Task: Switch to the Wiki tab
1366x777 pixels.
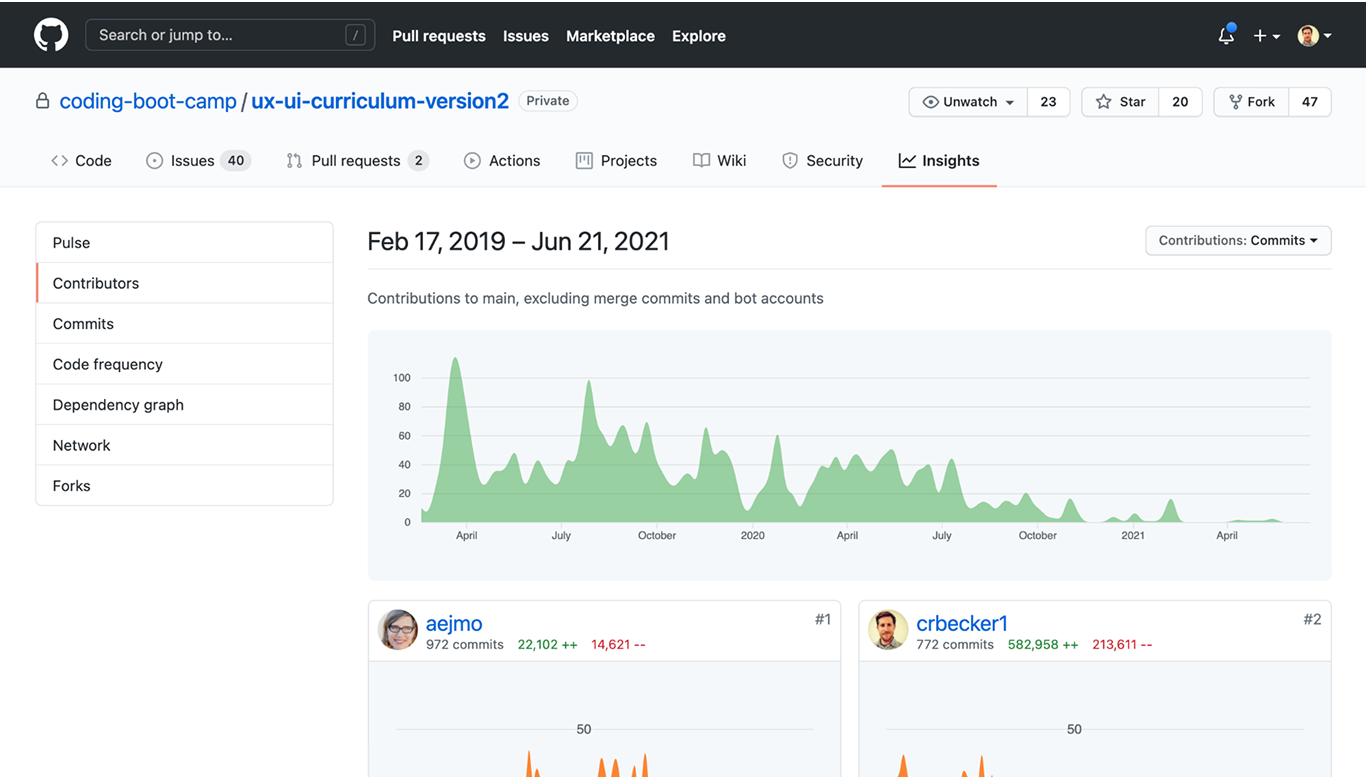Action: click(720, 161)
